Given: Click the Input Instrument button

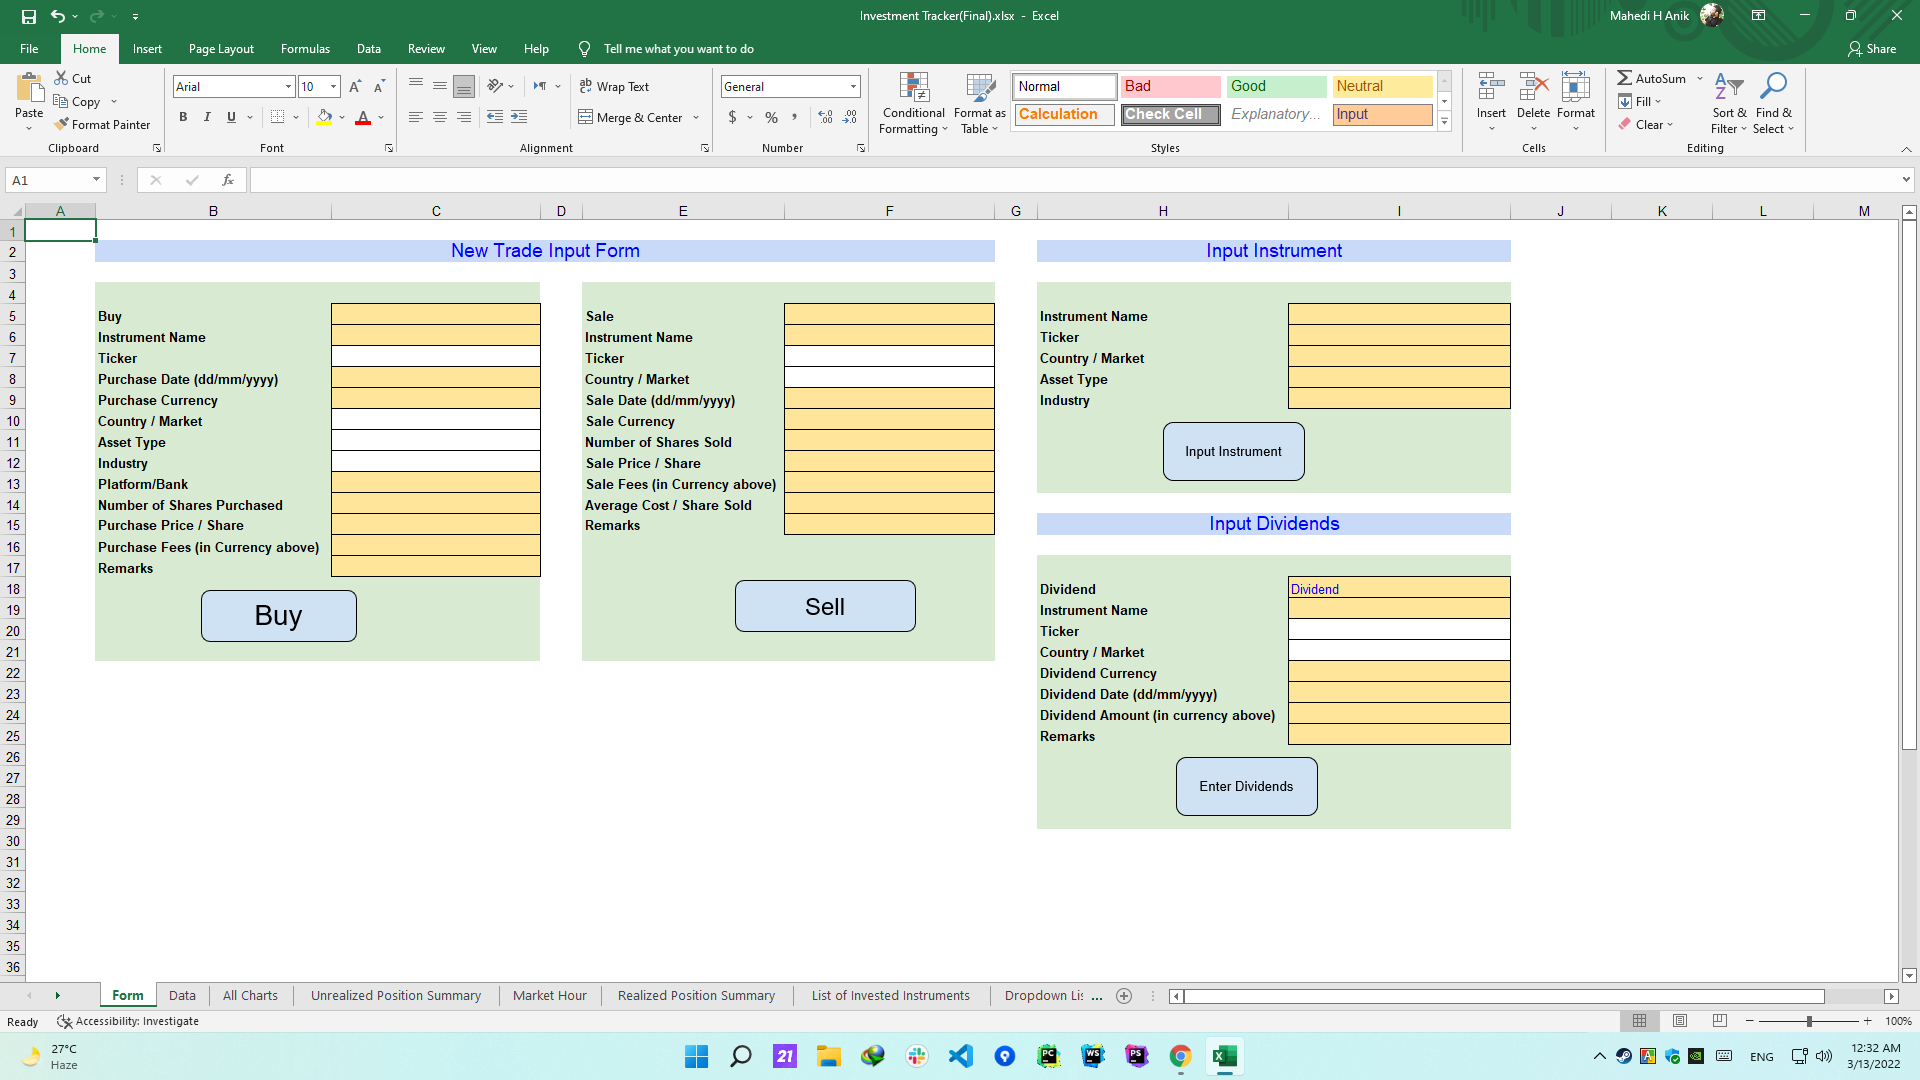Looking at the screenshot, I should [x=1233, y=451].
